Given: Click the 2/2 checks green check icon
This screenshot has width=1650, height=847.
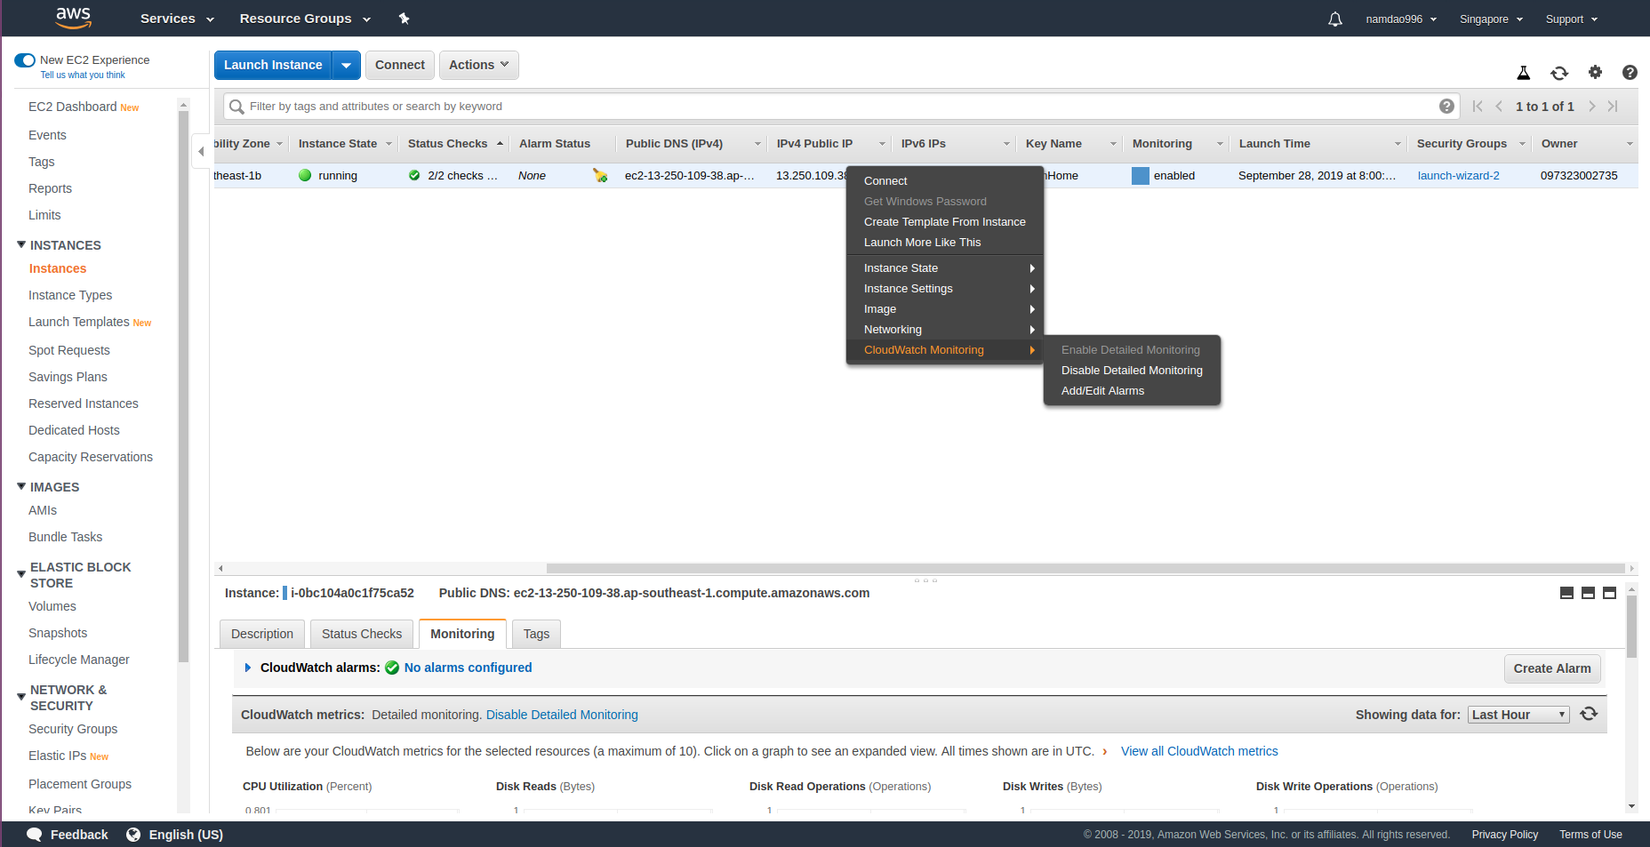Looking at the screenshot, I should (x=414, y=175).
